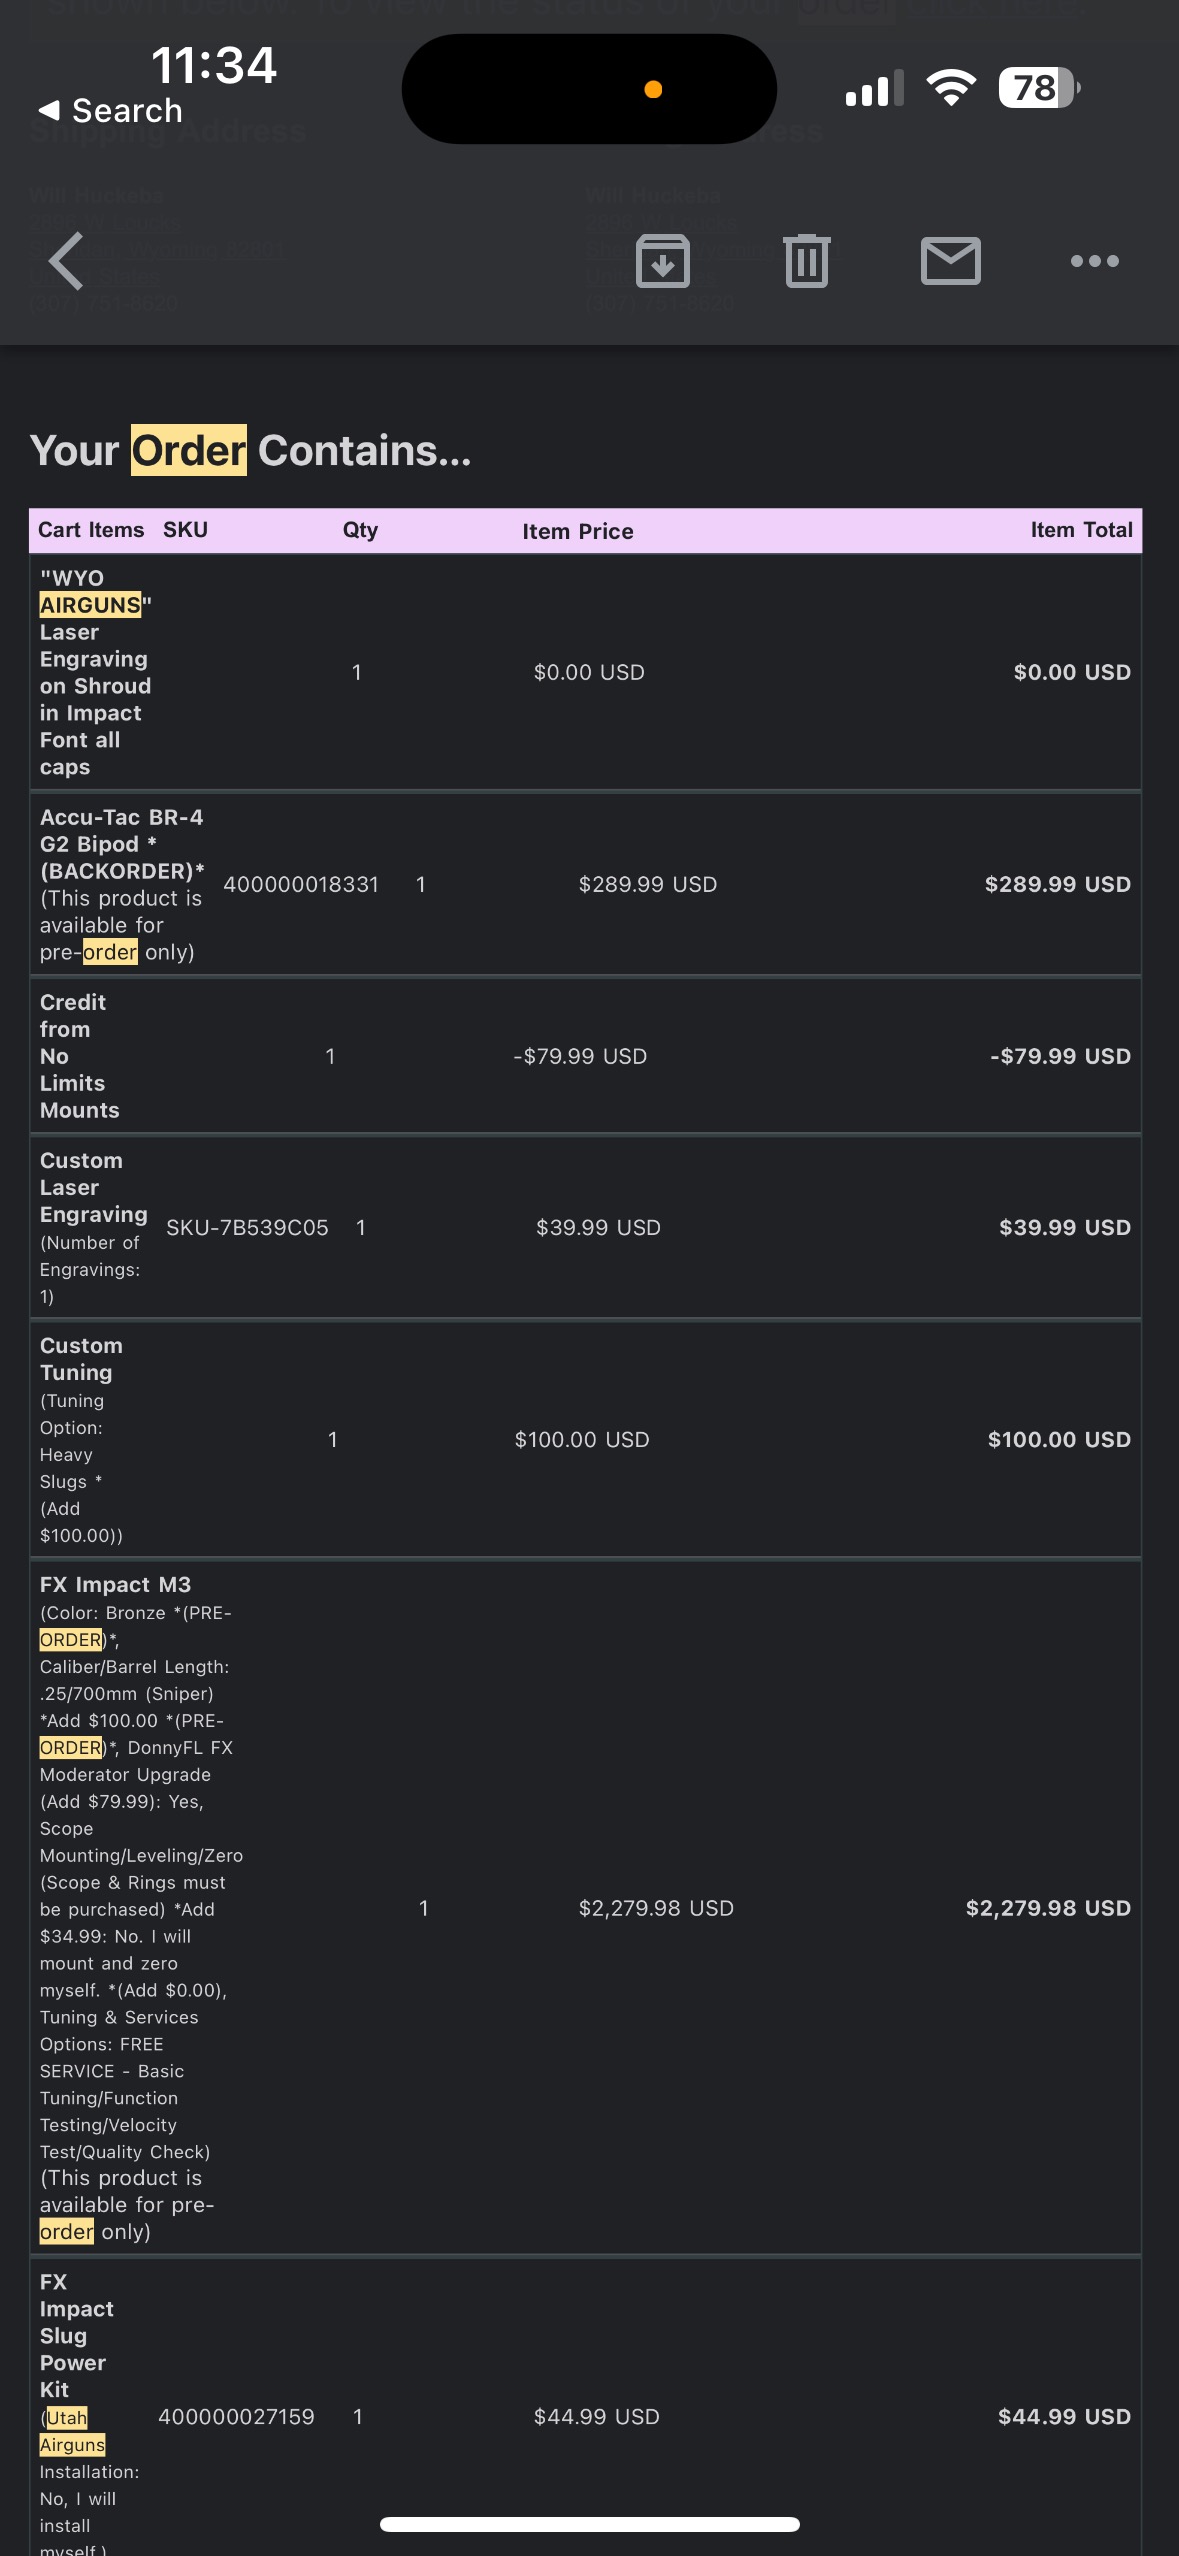
Task: Delete the email using the trash icon
Action: pos(806,261)
